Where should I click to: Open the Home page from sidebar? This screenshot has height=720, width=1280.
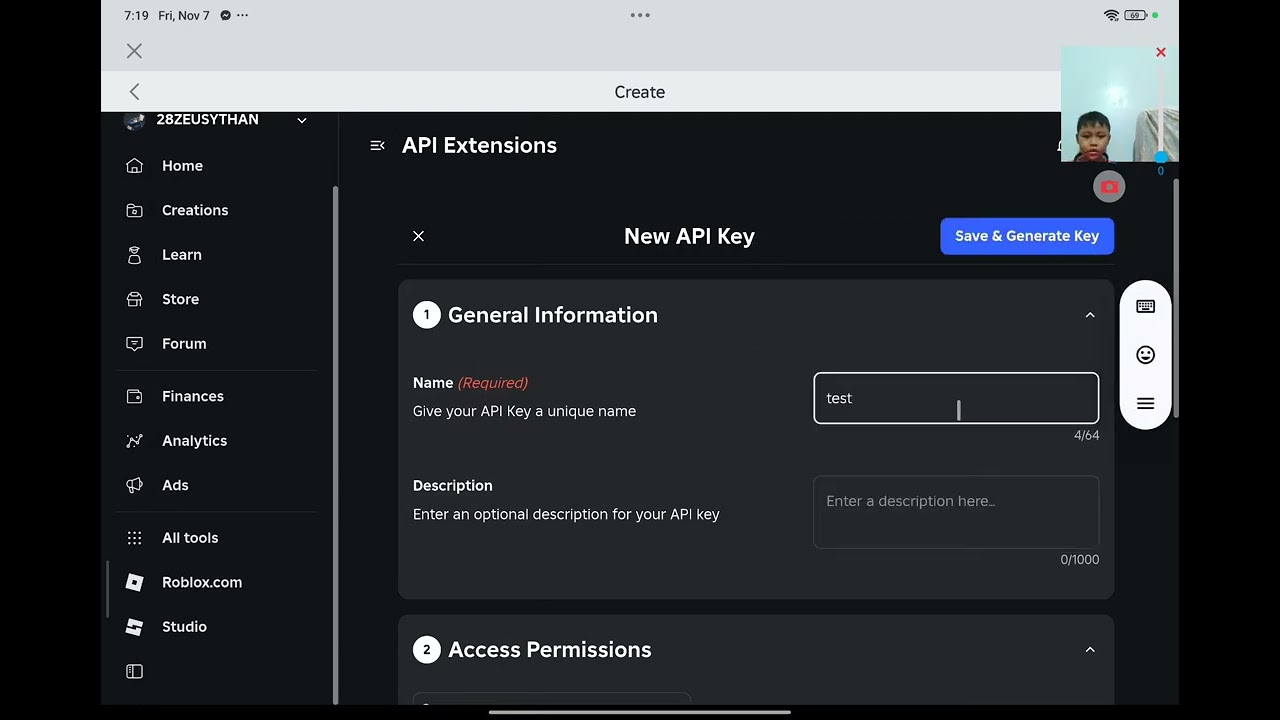[x=182, y=166]
